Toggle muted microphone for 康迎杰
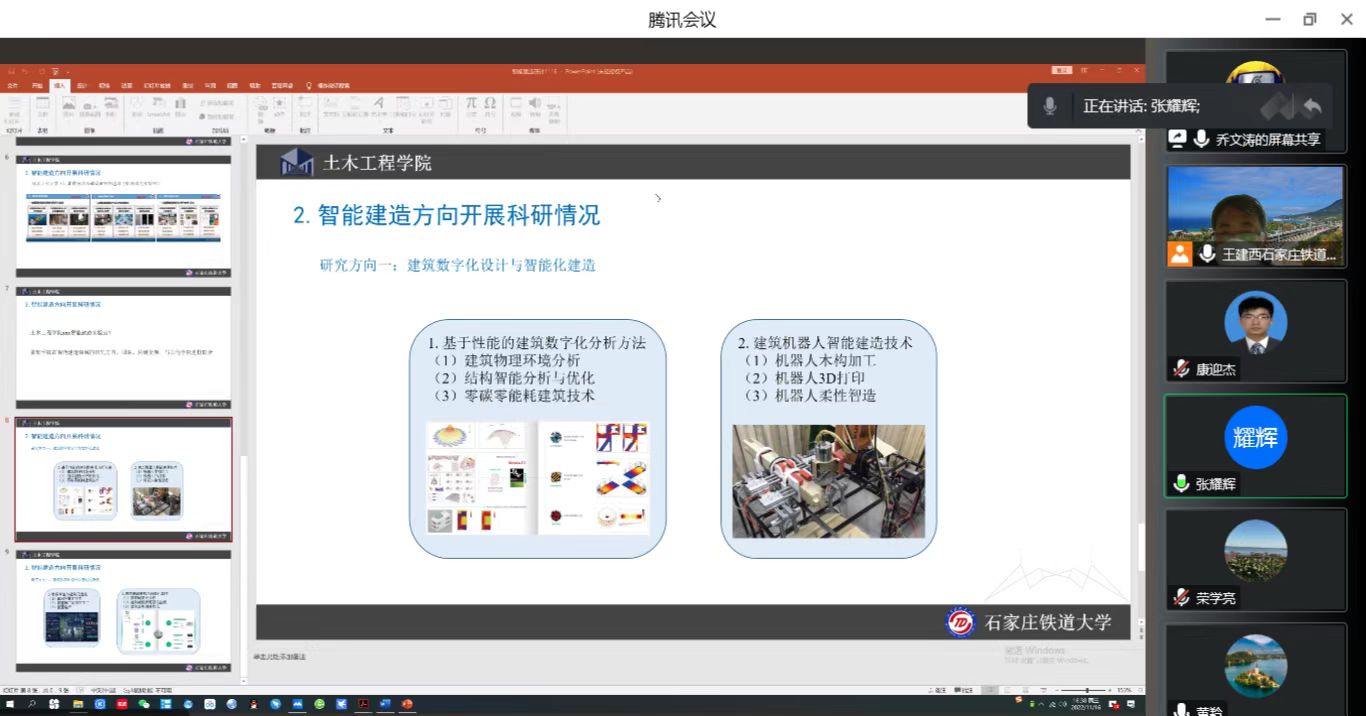The image size is (1366, 716). (1181, 369)
